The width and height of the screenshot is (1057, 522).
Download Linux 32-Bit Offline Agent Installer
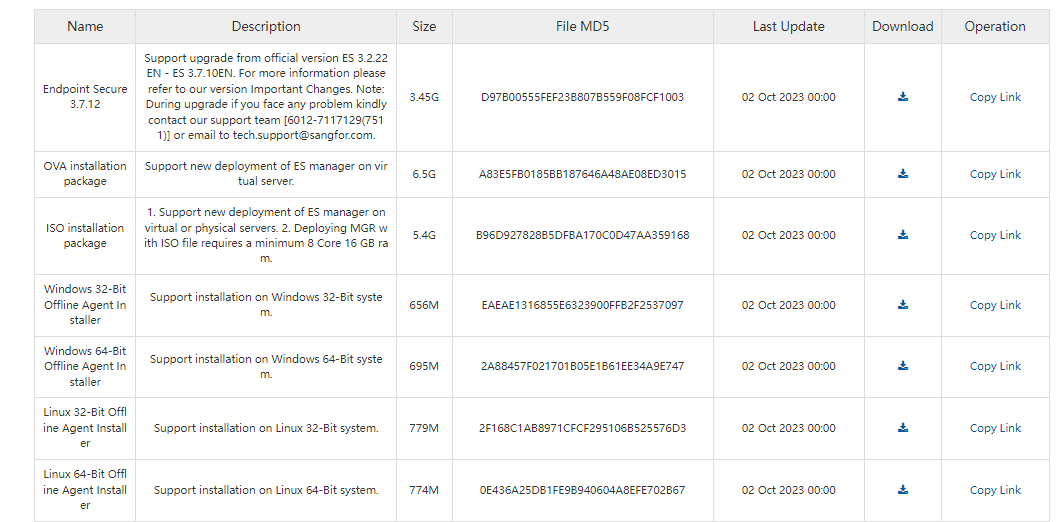tap(903, 428)
